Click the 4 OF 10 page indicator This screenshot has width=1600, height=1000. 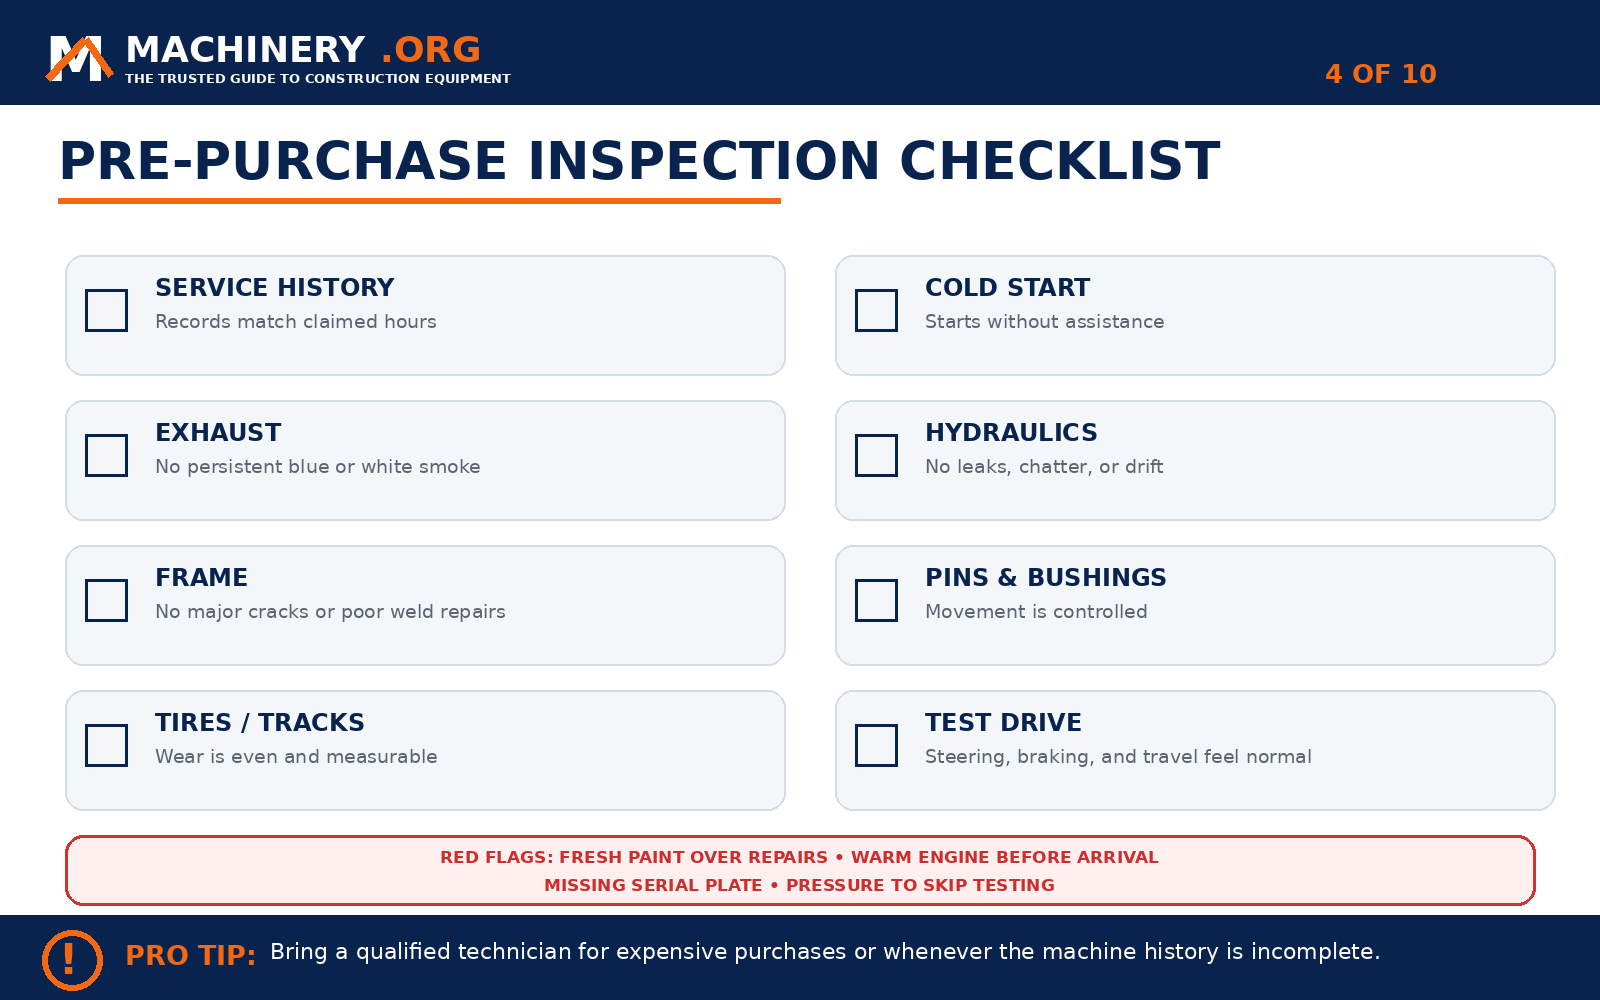coord(1380,74)
